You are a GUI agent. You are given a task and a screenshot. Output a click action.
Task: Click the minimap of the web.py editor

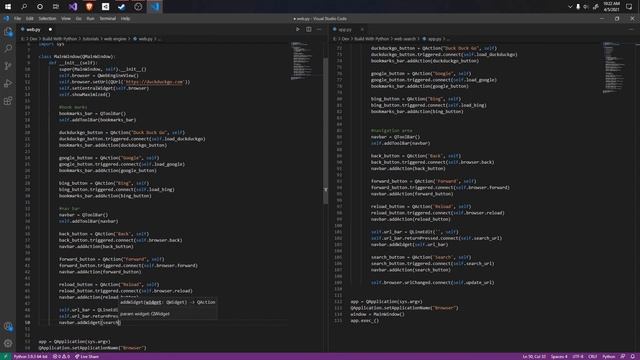[x=301, y=60]
